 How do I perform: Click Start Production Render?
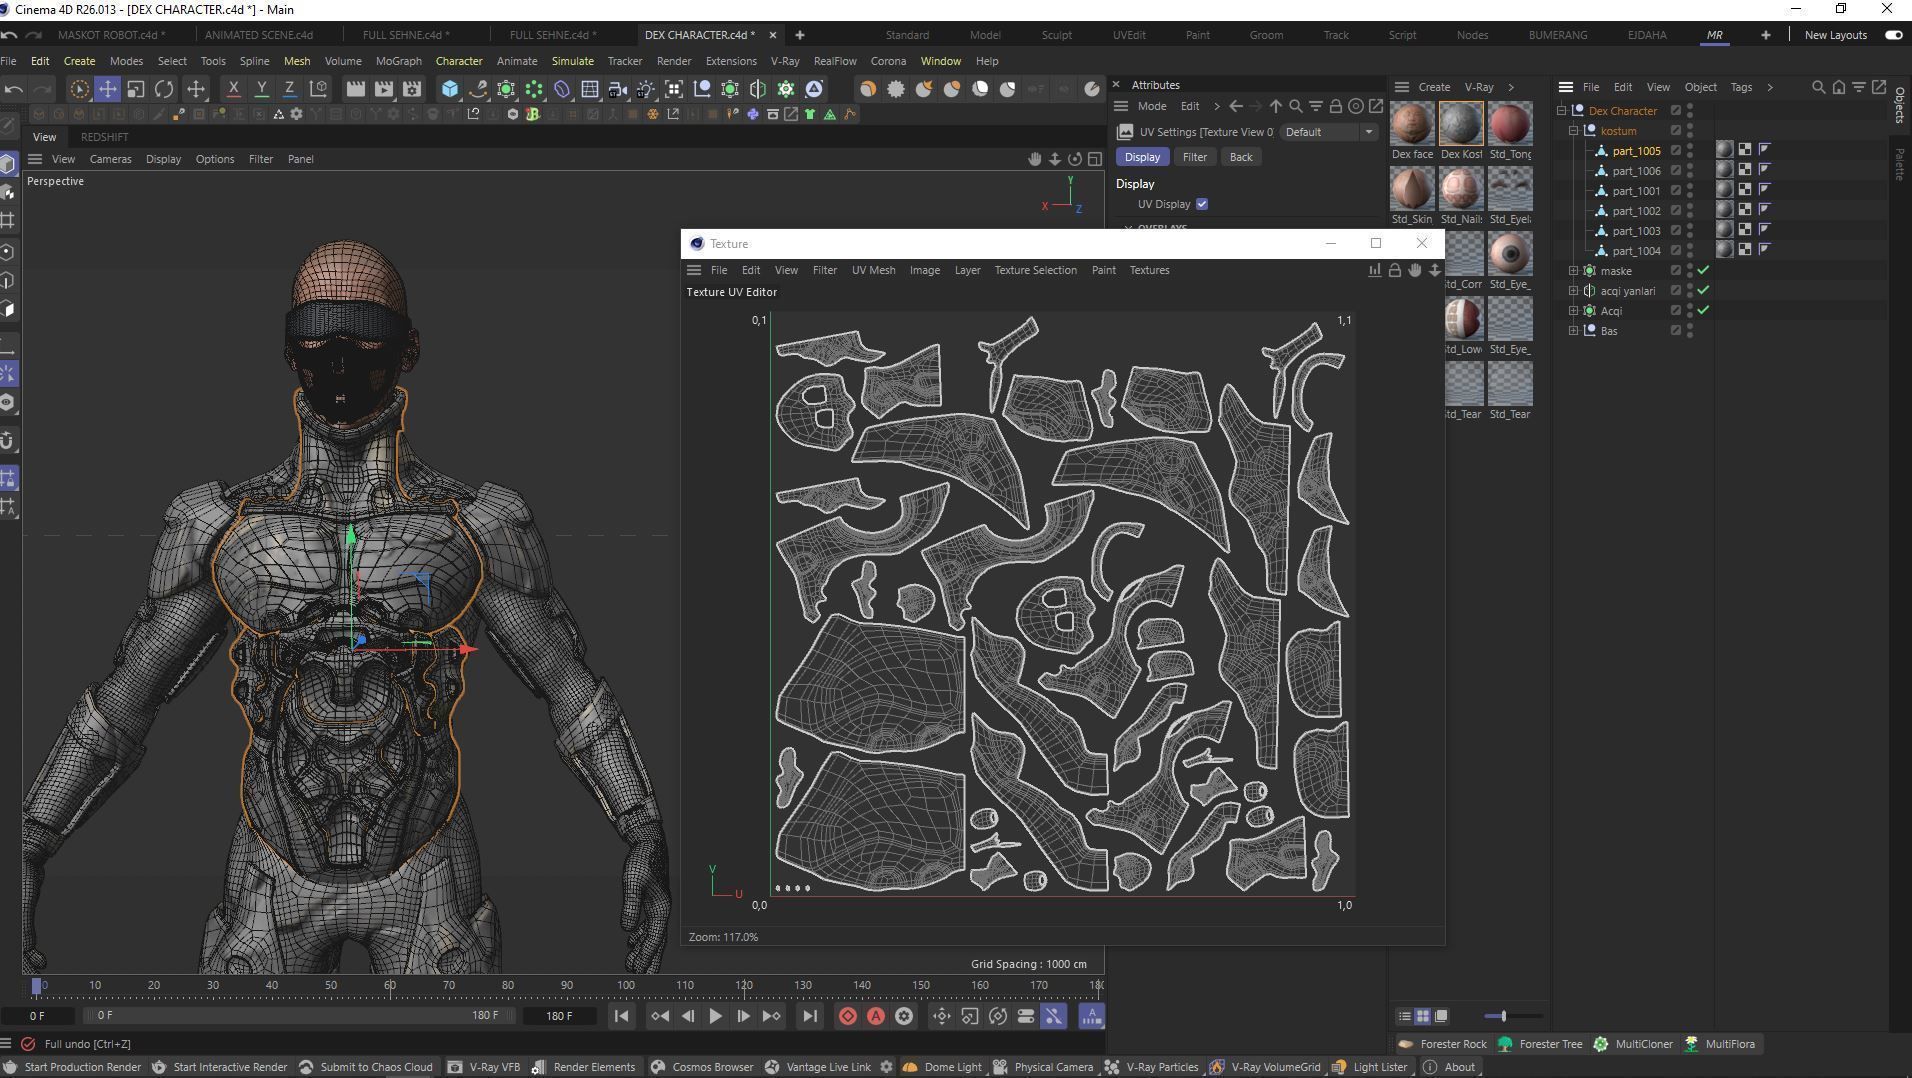[x=72, y=1067]
